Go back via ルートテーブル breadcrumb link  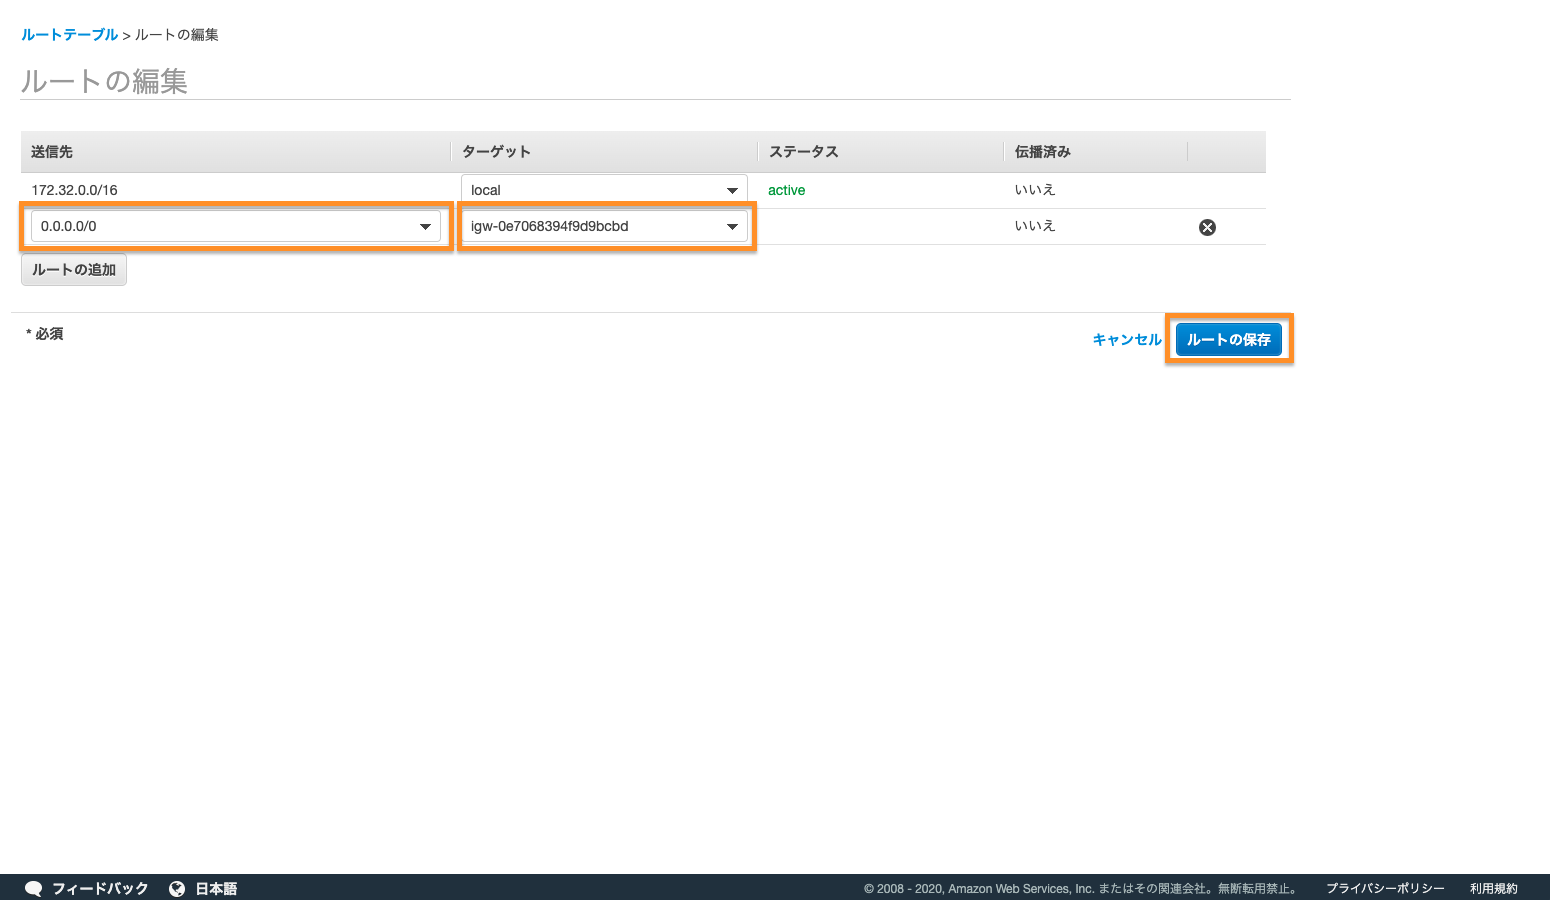pos(69,35)
